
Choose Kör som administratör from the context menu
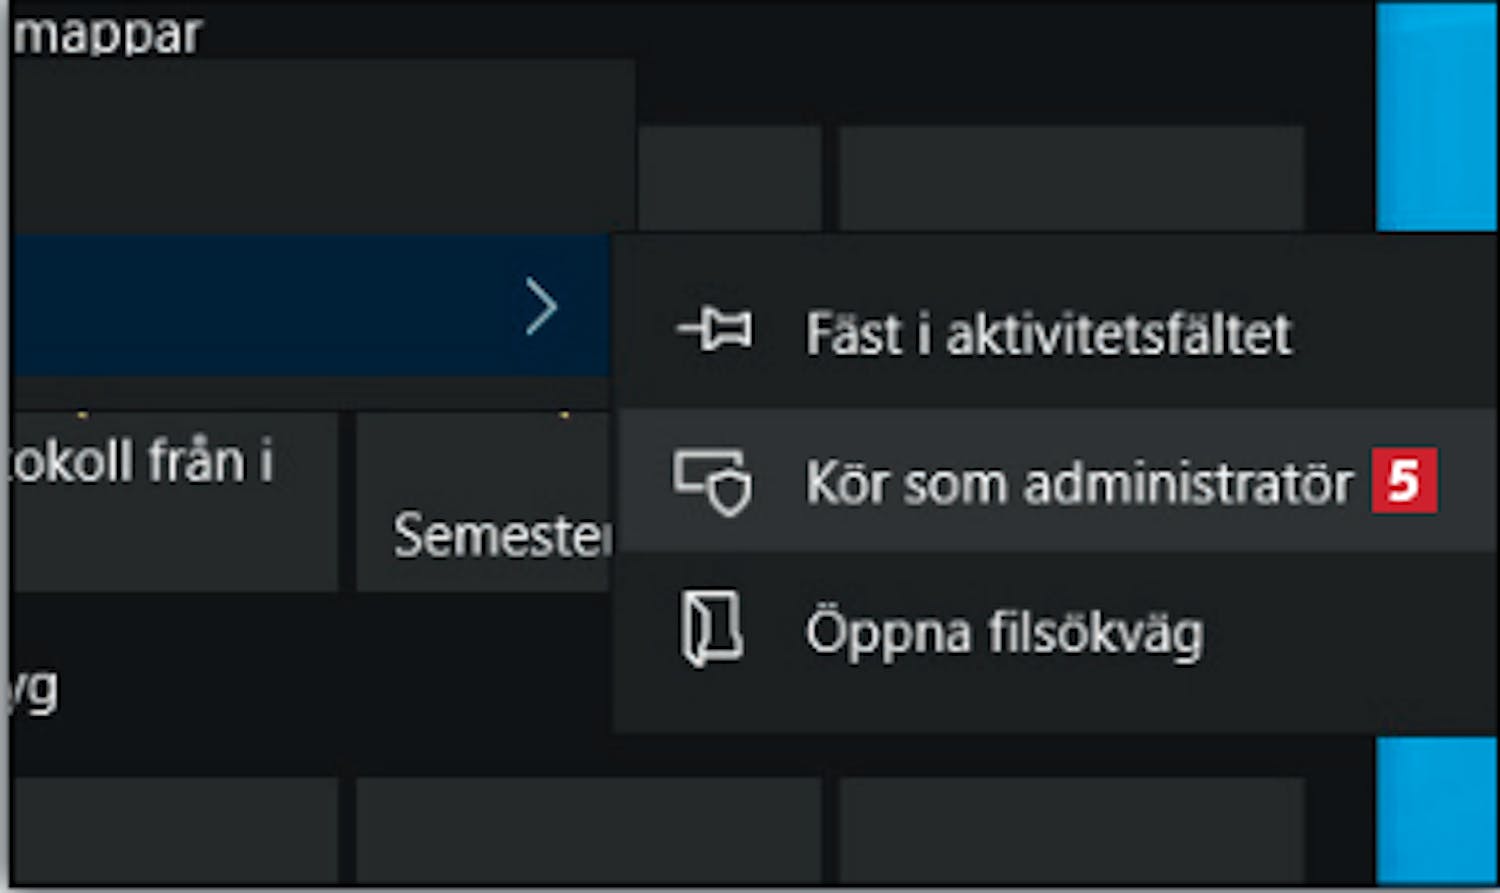1054,480
